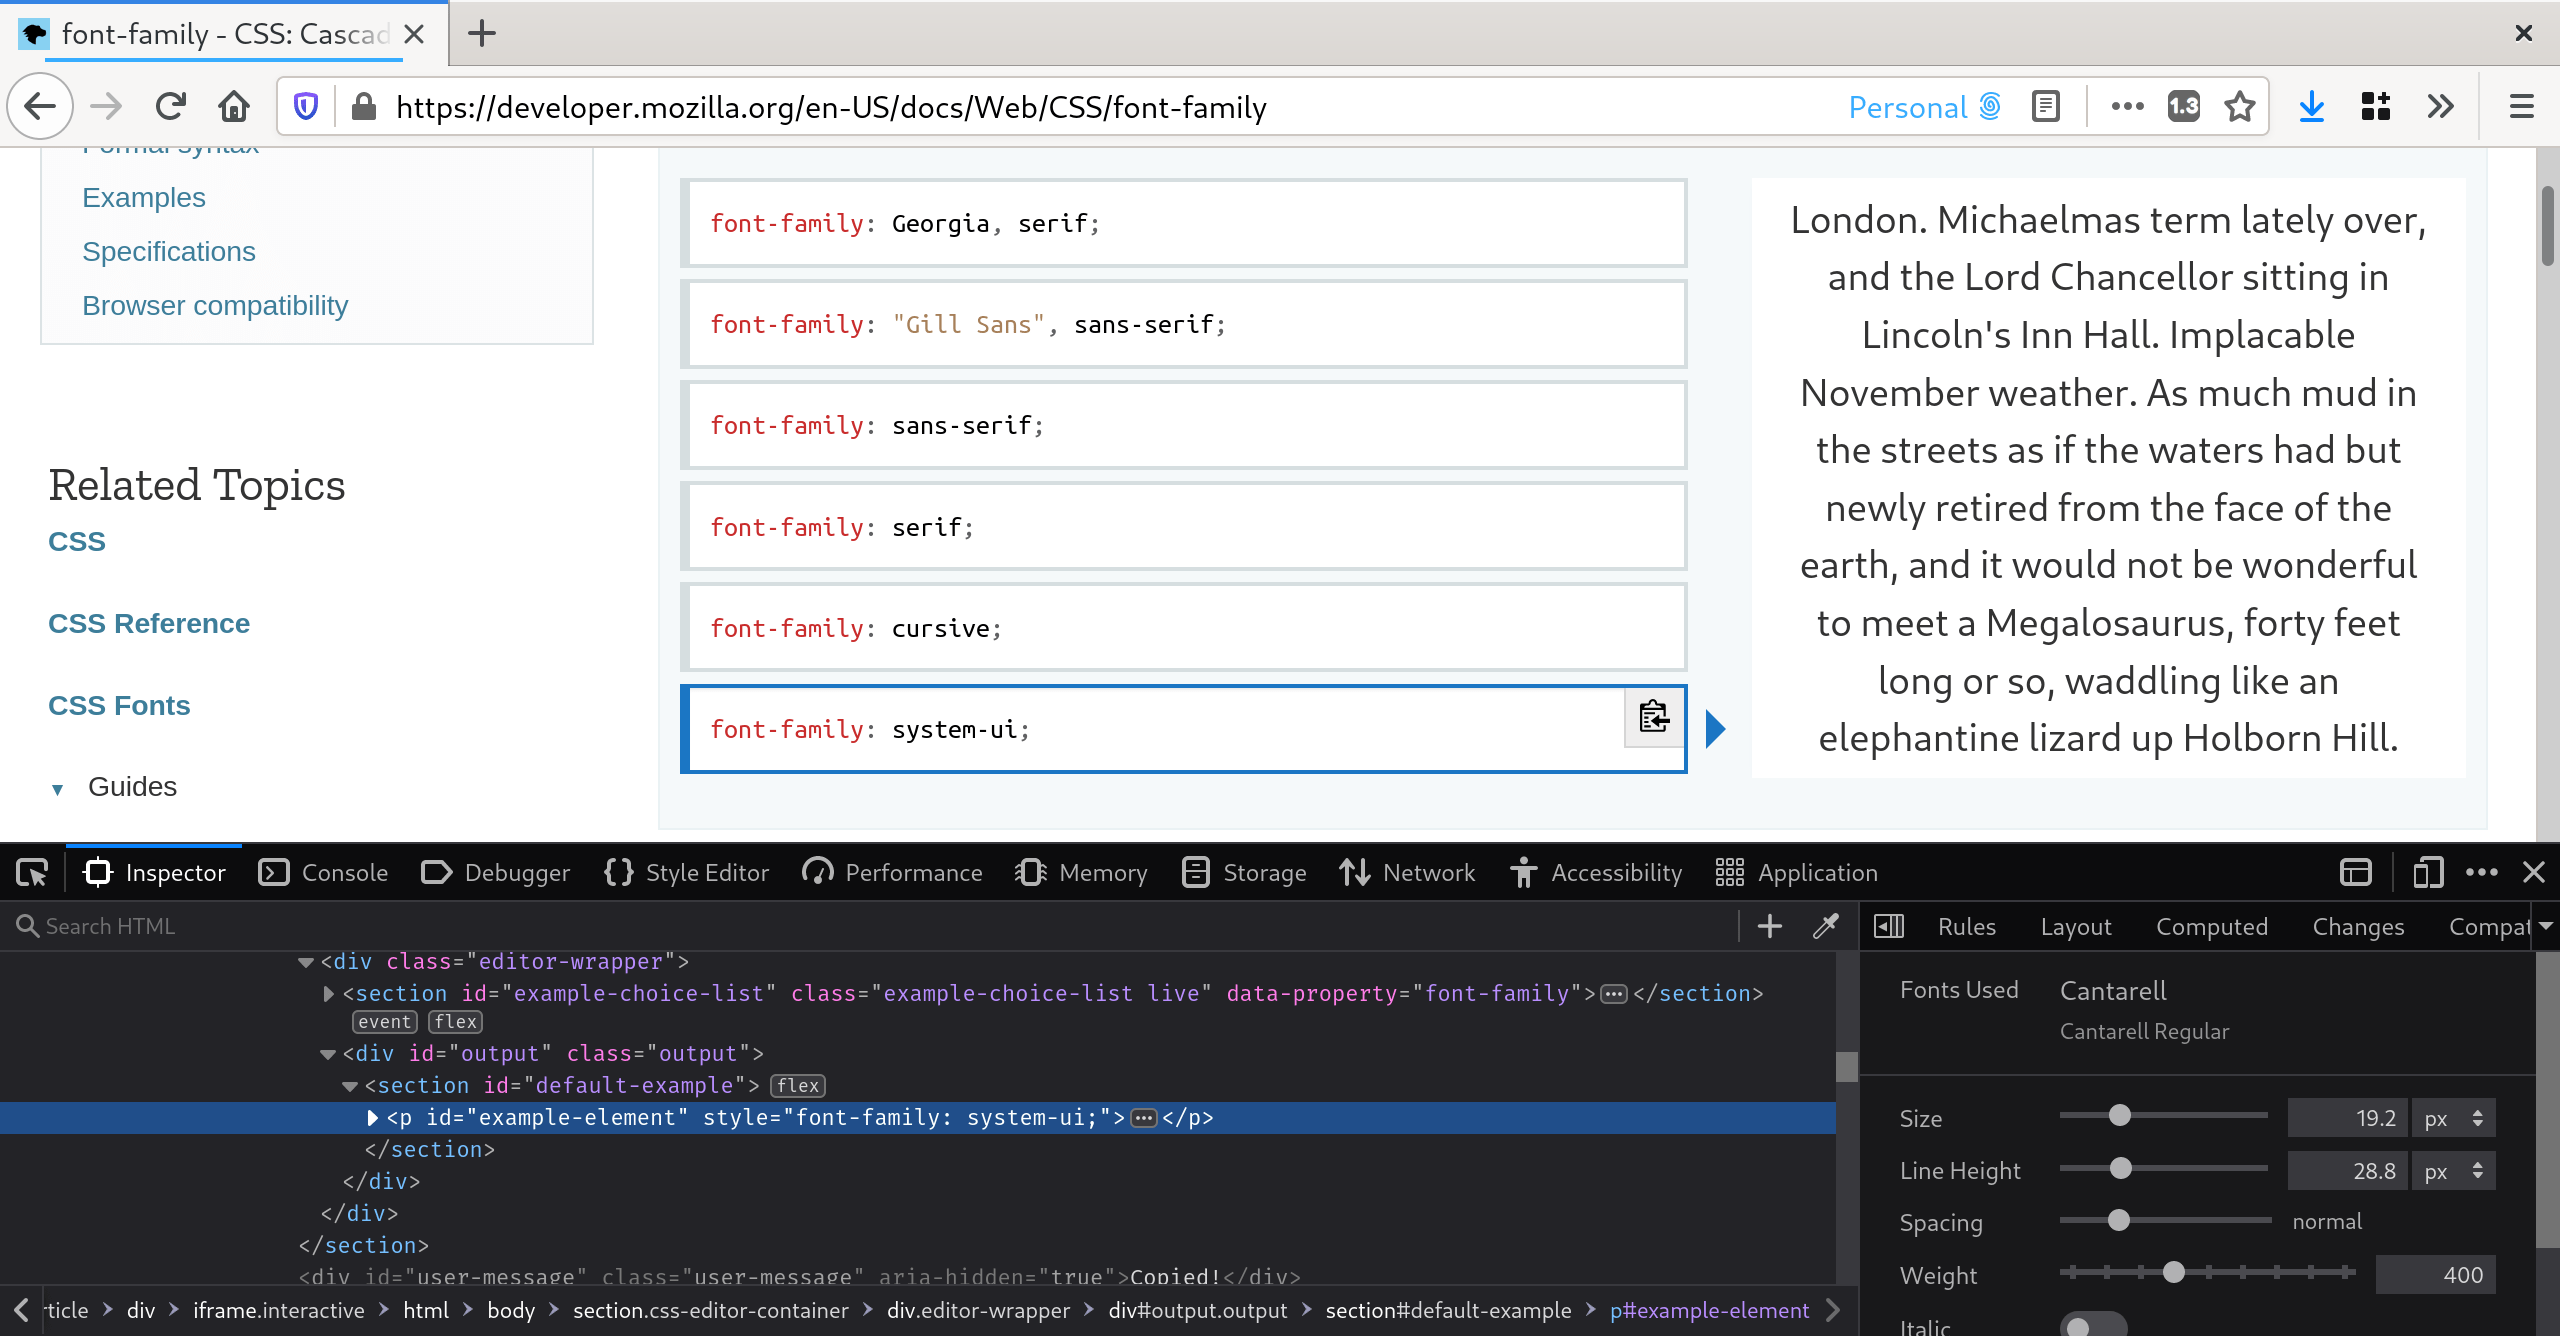Viewport: 2560px width, 1336px height.
Task: Toggle responsive design mode
Action: tap(2428, 872)
